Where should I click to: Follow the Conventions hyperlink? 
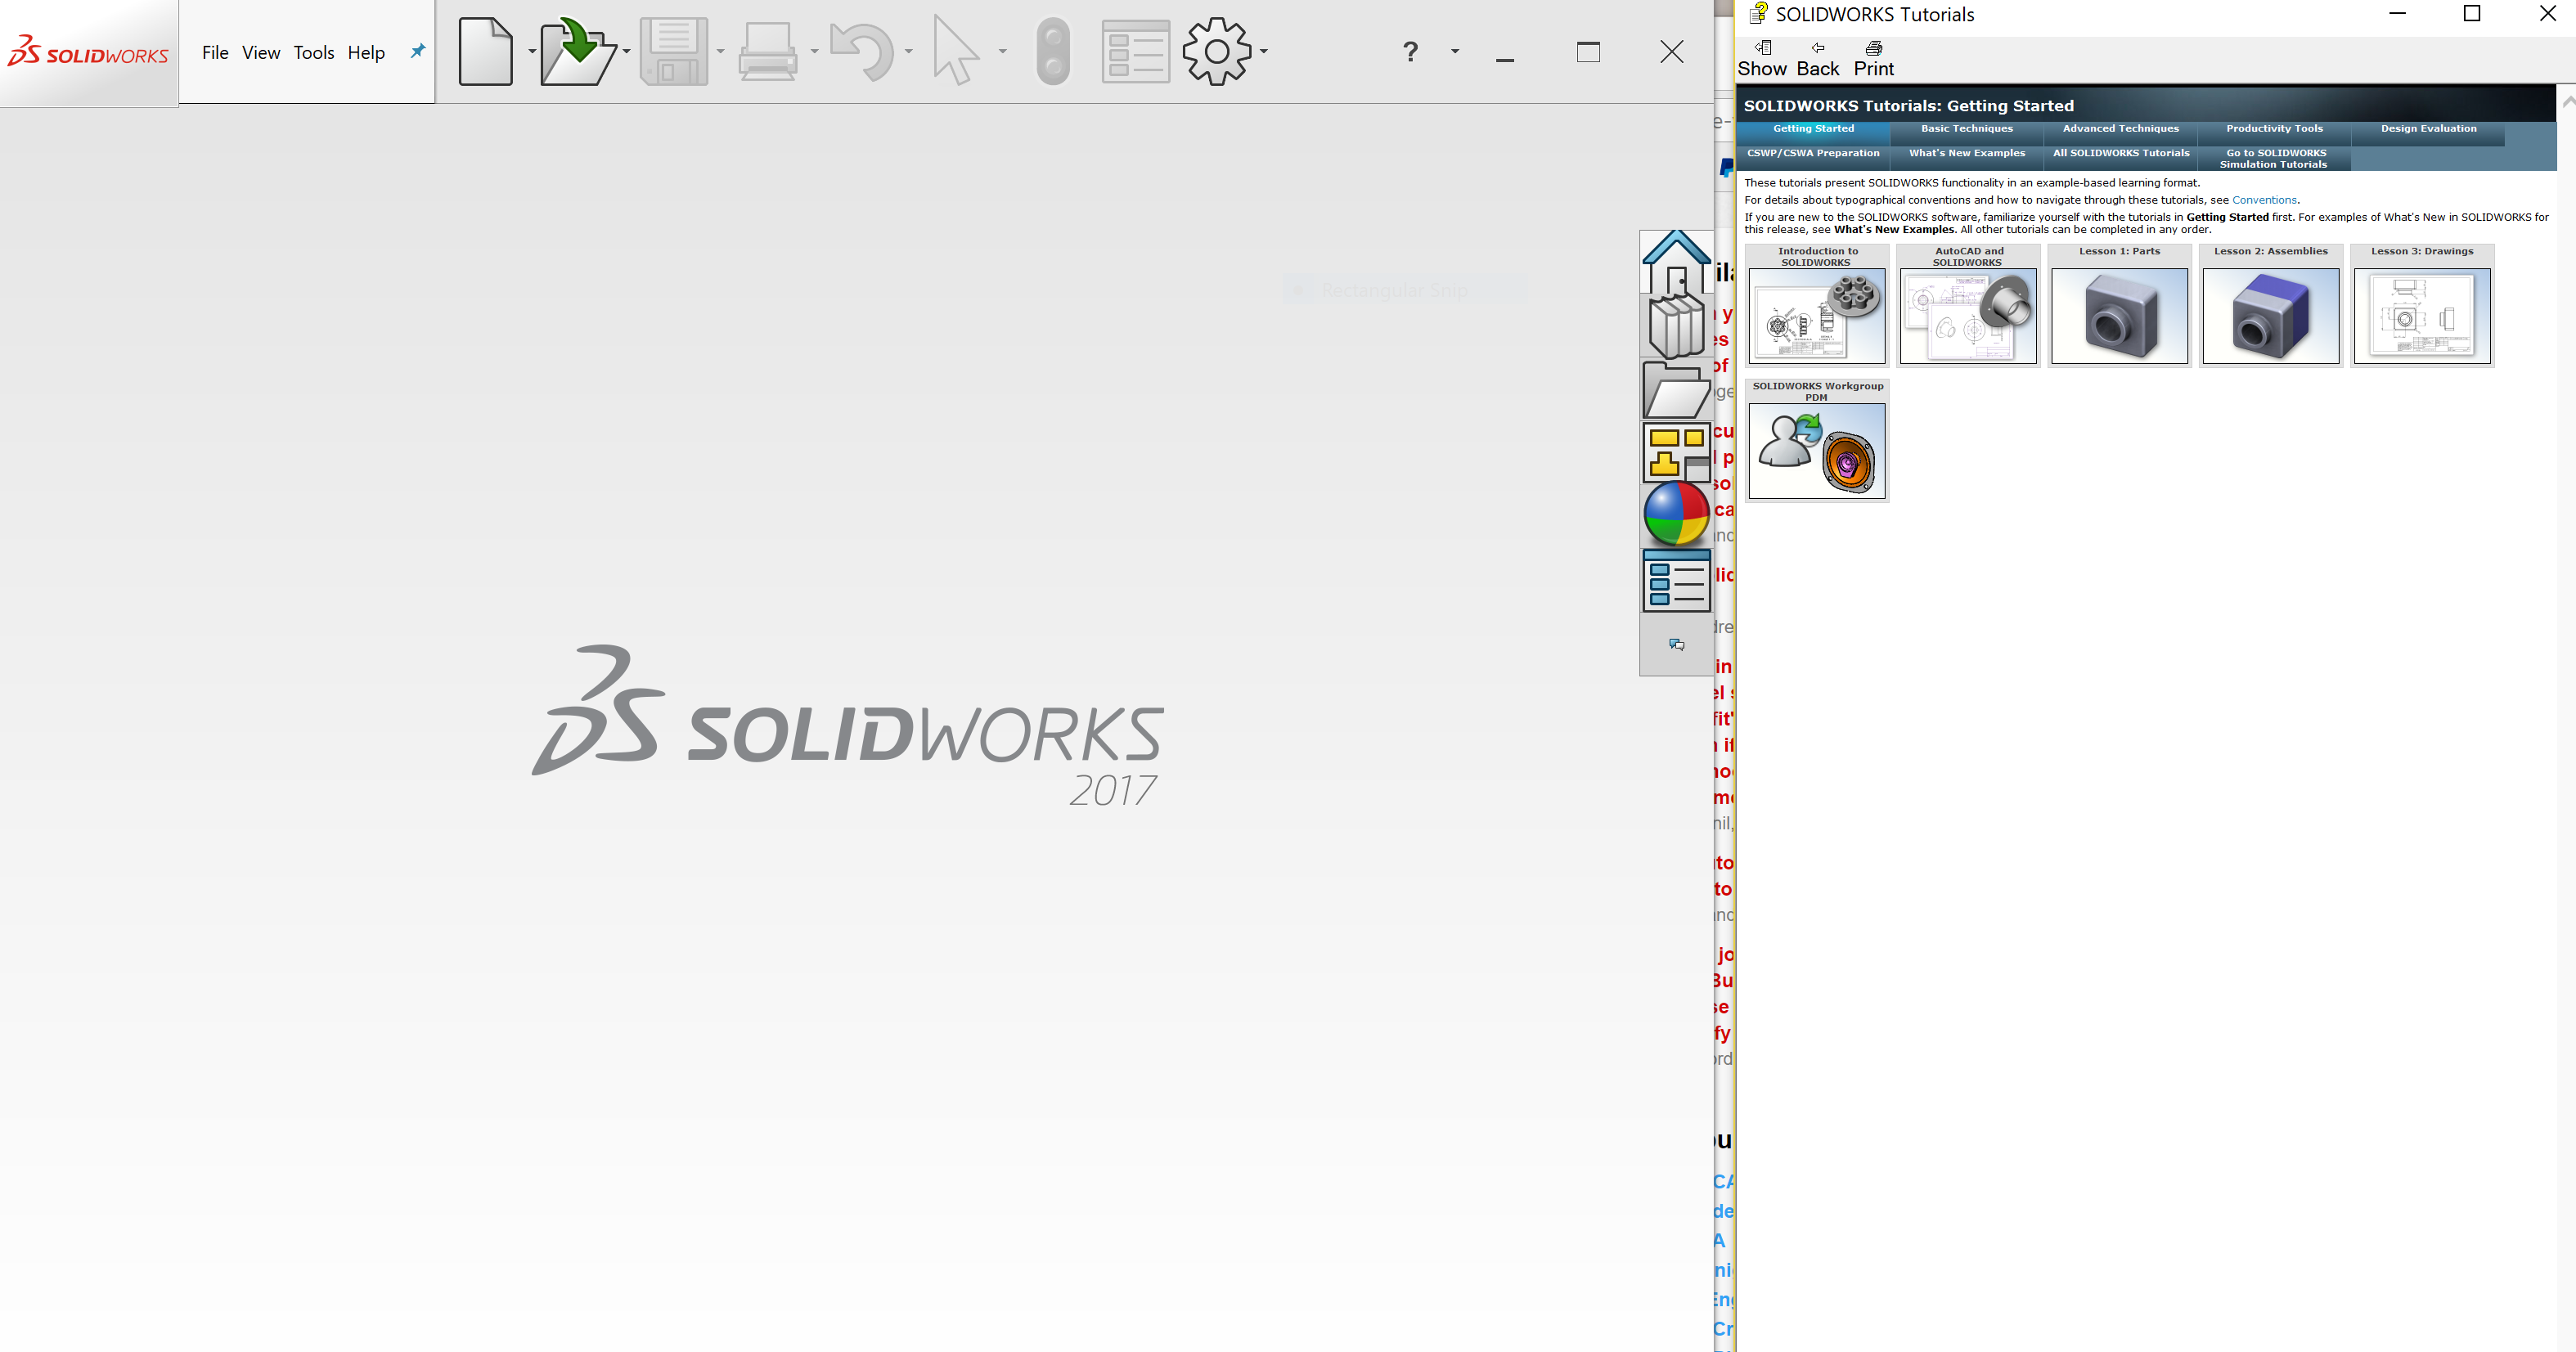(2264, 200)
